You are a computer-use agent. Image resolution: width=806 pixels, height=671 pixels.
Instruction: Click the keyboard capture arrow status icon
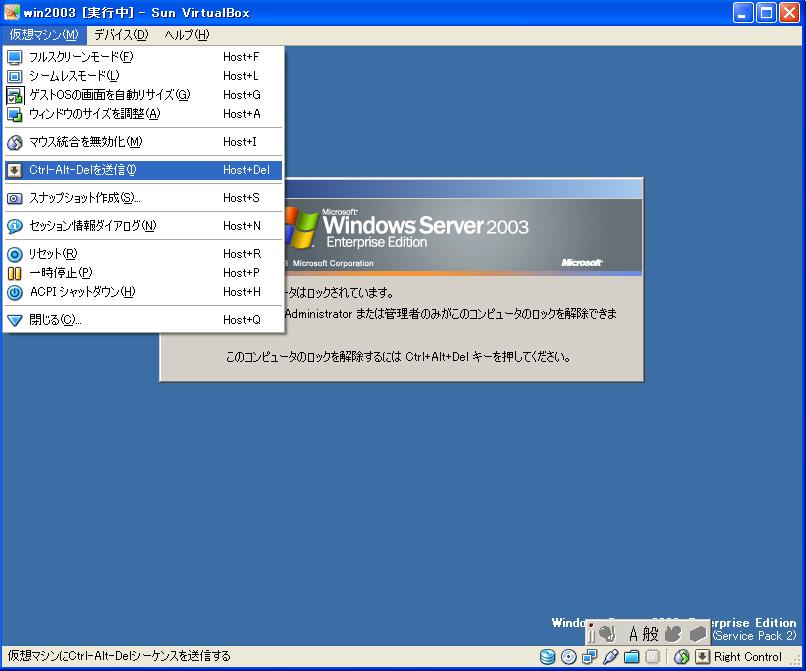702,657
